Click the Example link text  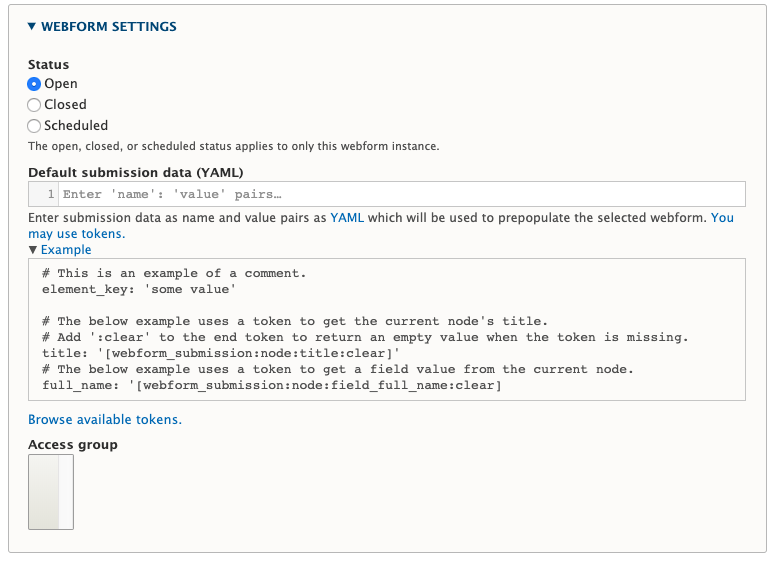(66, 250)
